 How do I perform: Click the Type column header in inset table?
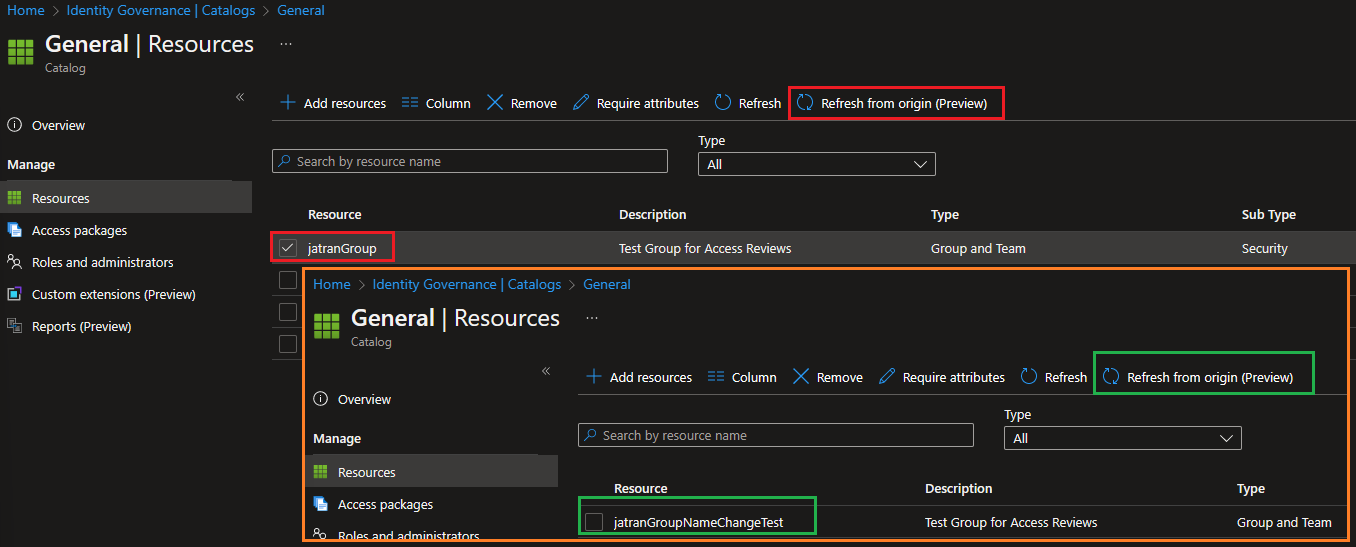click(1251, 489)
